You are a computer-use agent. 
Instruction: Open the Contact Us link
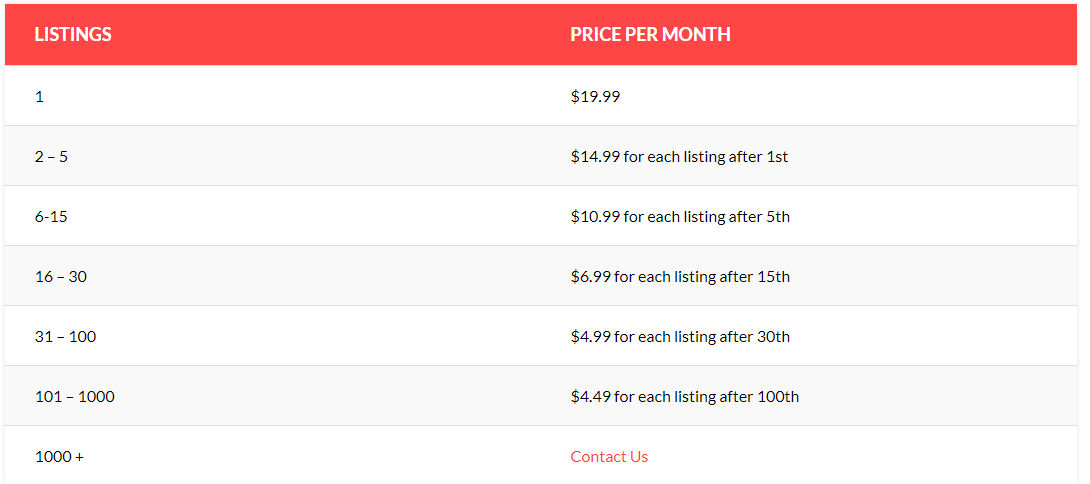(609, 457)
